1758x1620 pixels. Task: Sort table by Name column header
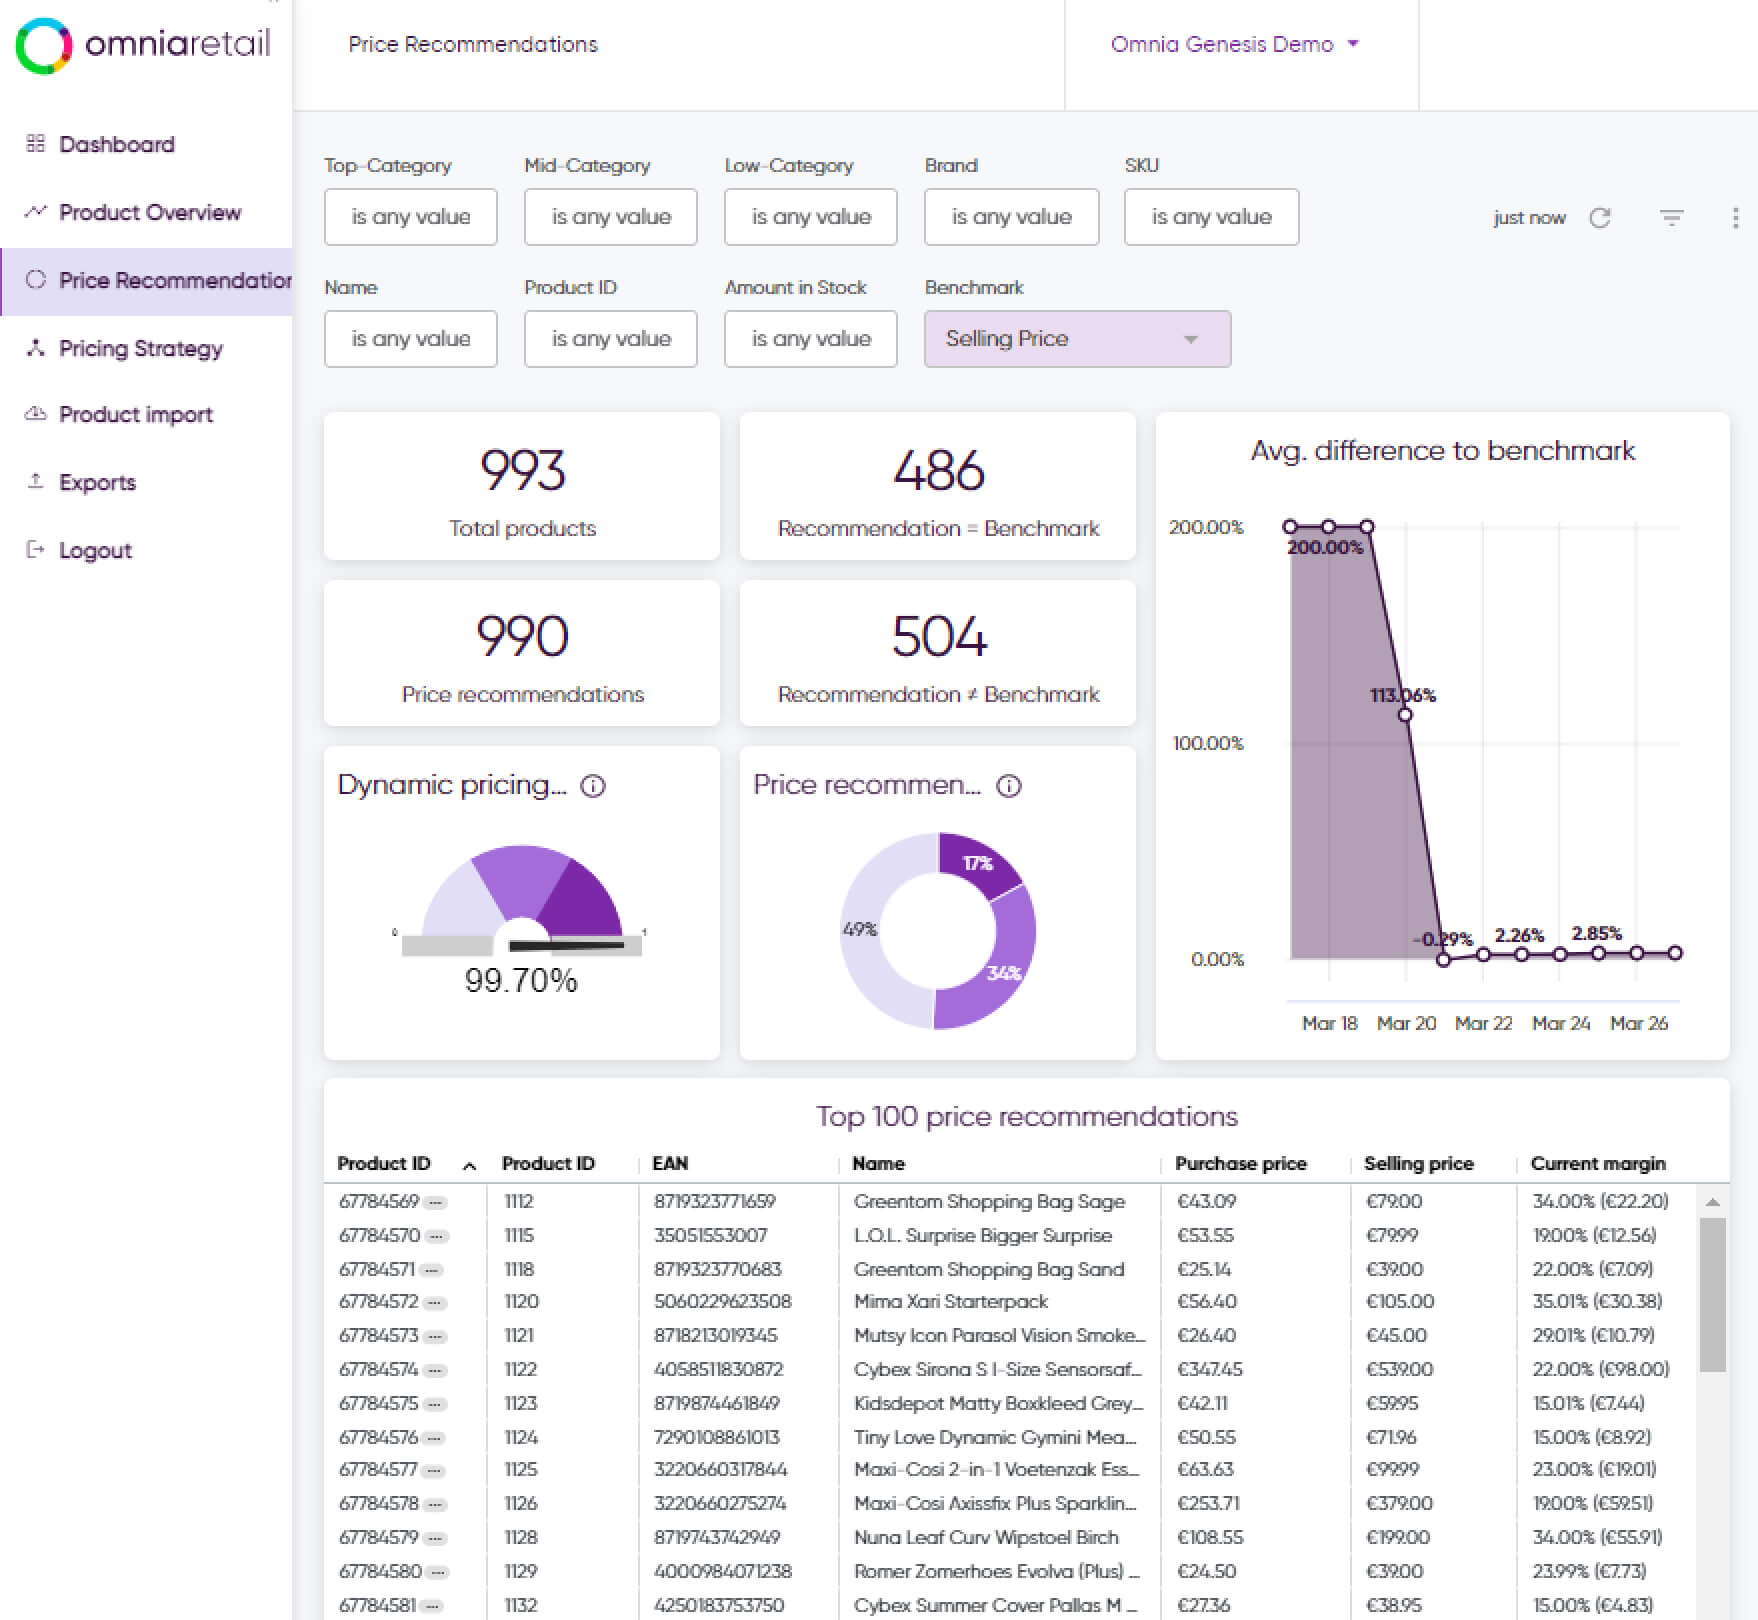[878, 1164]
